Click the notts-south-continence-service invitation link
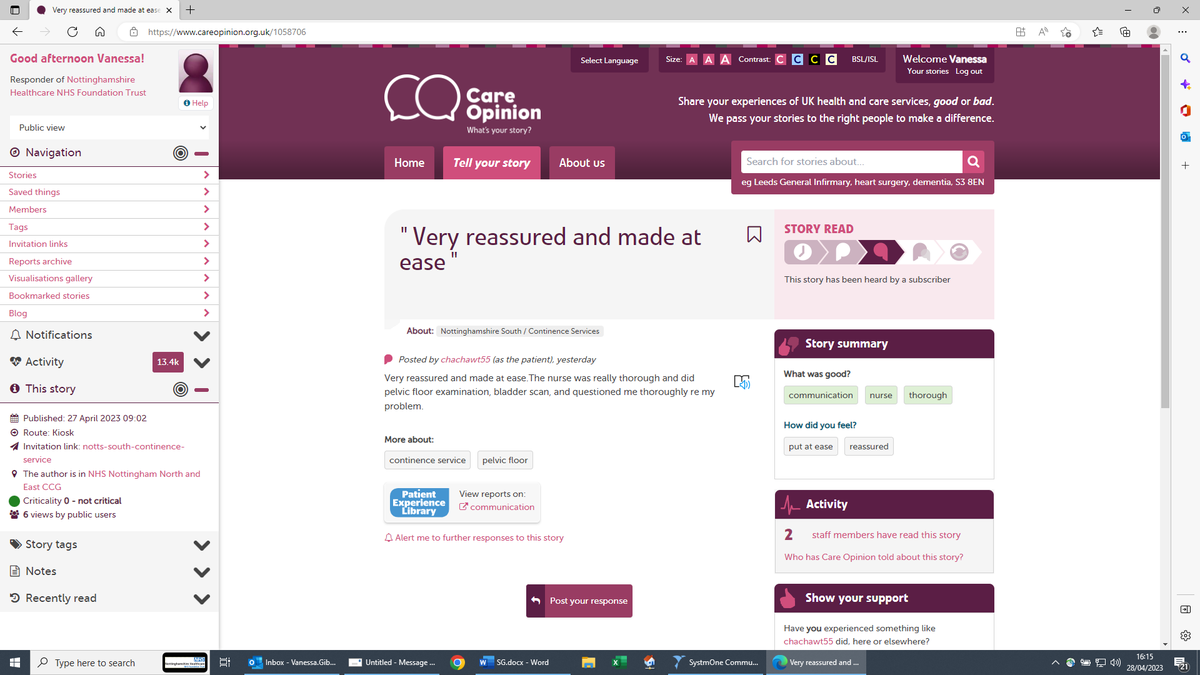1200x675 pixels. click(x=104, y=453)
